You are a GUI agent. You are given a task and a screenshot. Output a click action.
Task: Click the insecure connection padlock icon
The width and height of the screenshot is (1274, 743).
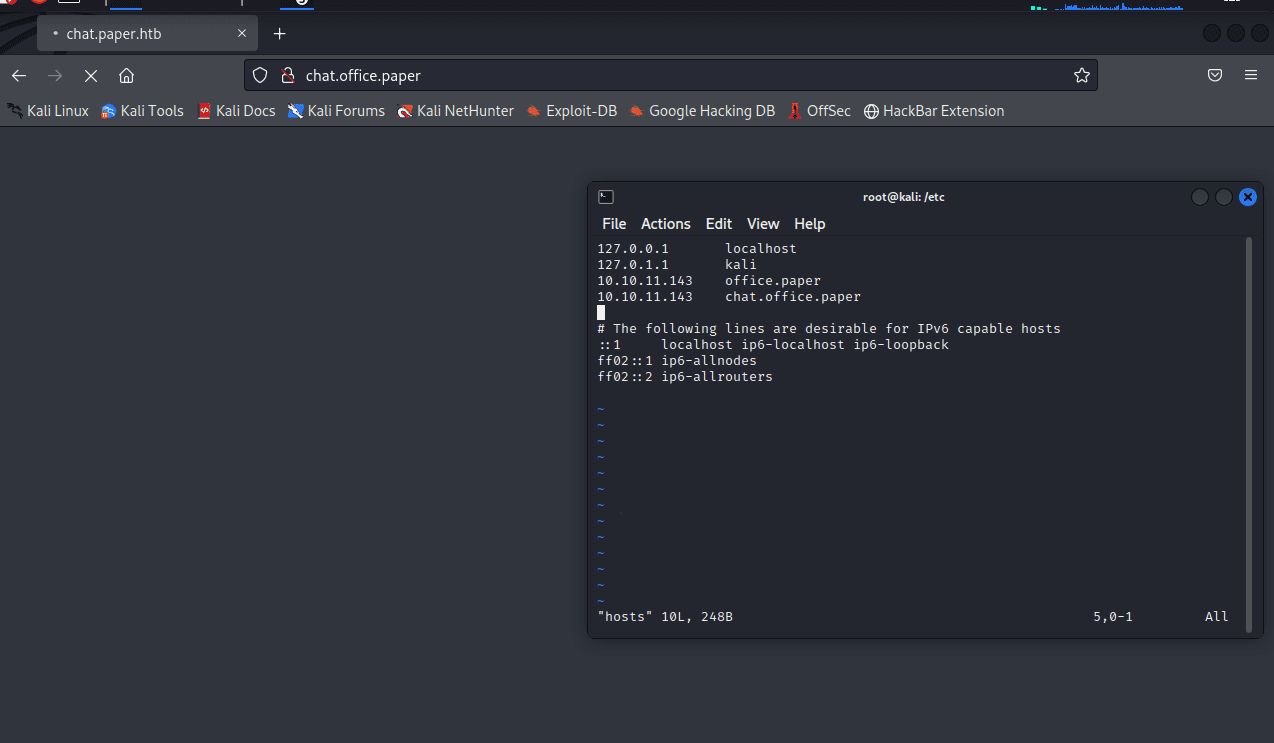pos(287,76)
